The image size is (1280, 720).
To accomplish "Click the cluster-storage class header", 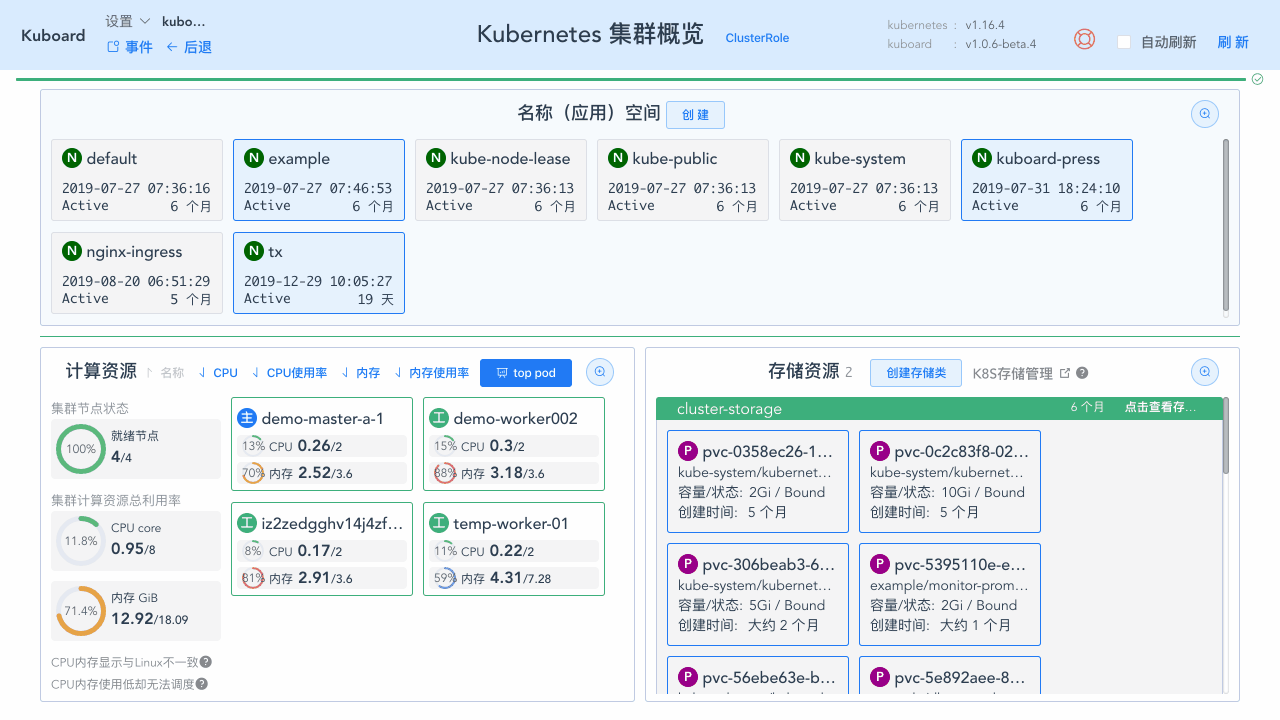I will (939, 408).
